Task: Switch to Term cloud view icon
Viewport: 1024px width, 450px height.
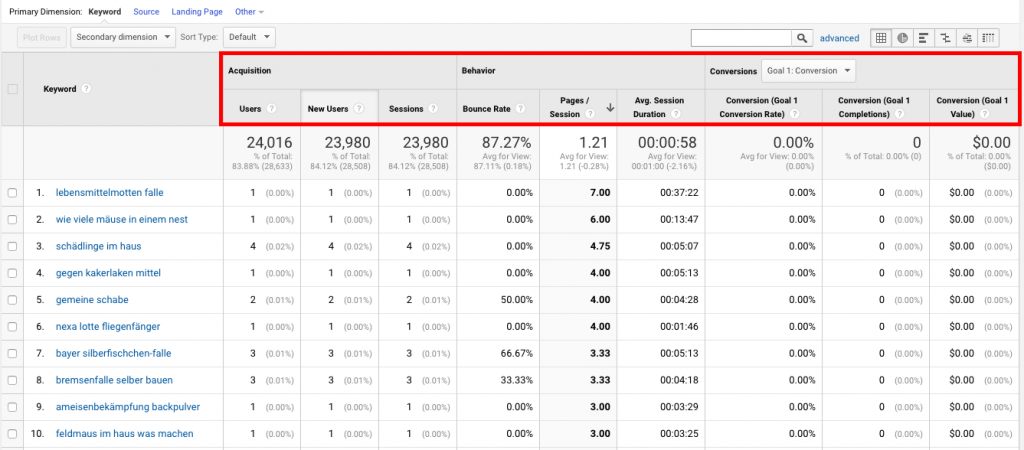Action: pos(967,38)
